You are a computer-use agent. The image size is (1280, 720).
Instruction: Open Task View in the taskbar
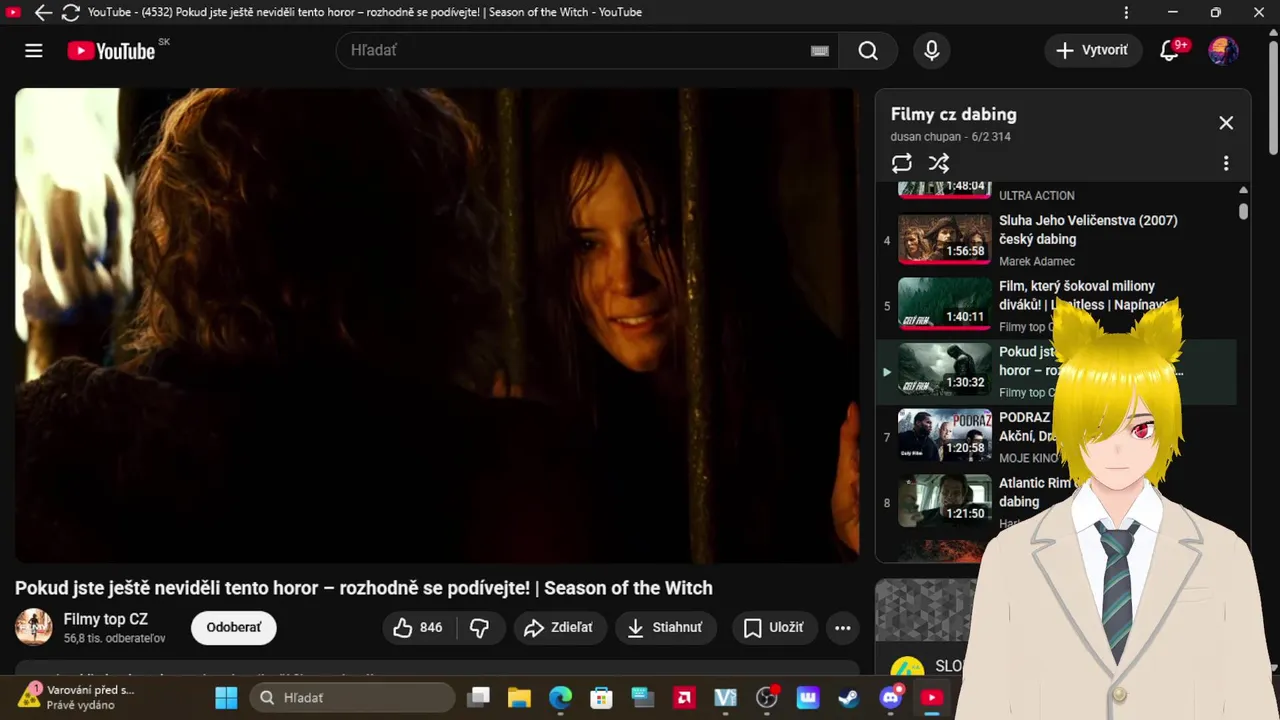pyautogui.click(x=480, y=697)
